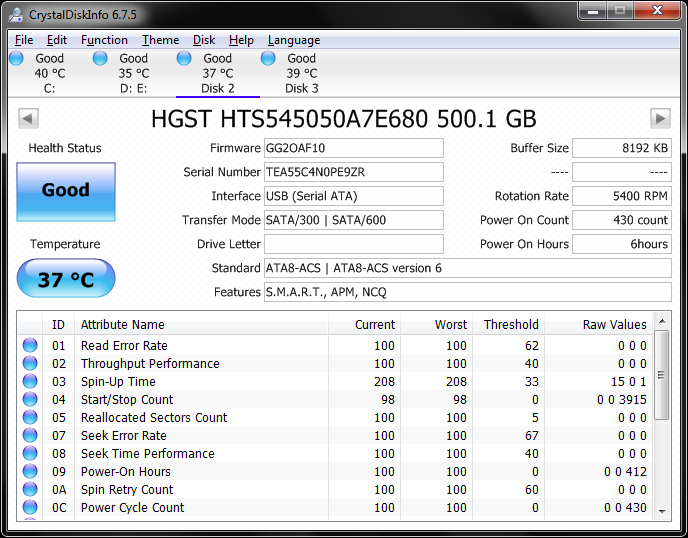Screen dimensions: 688x538
Task: Select the Power Cycle Count row name
Action: point(133,507)
